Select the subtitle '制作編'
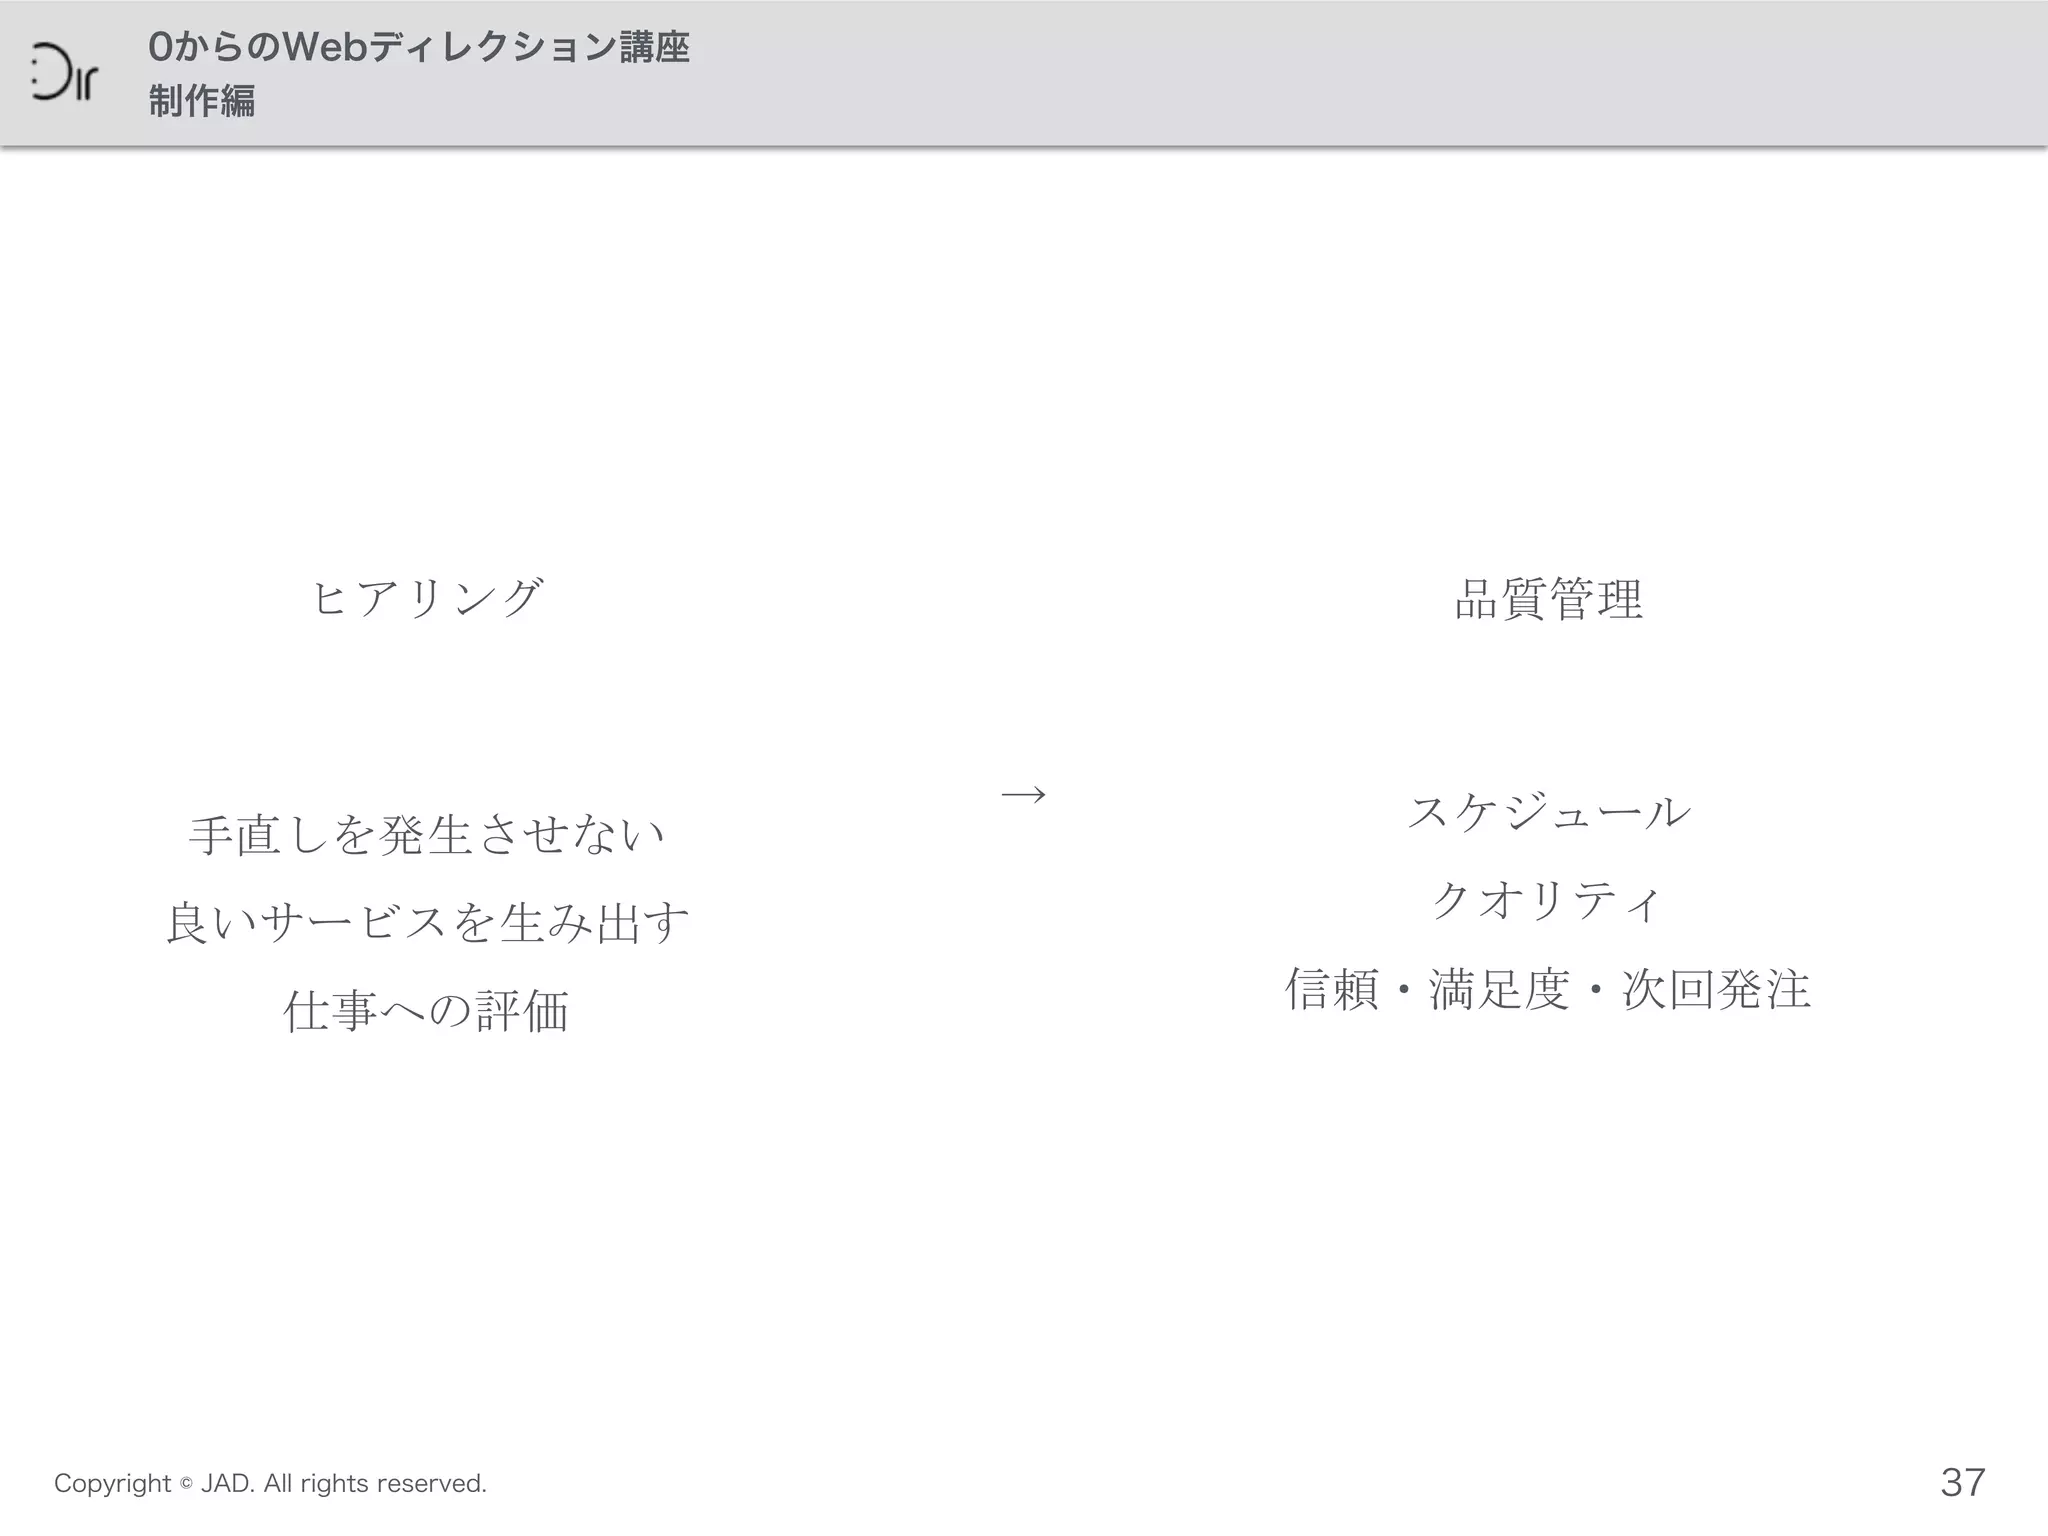 [202, 101]
